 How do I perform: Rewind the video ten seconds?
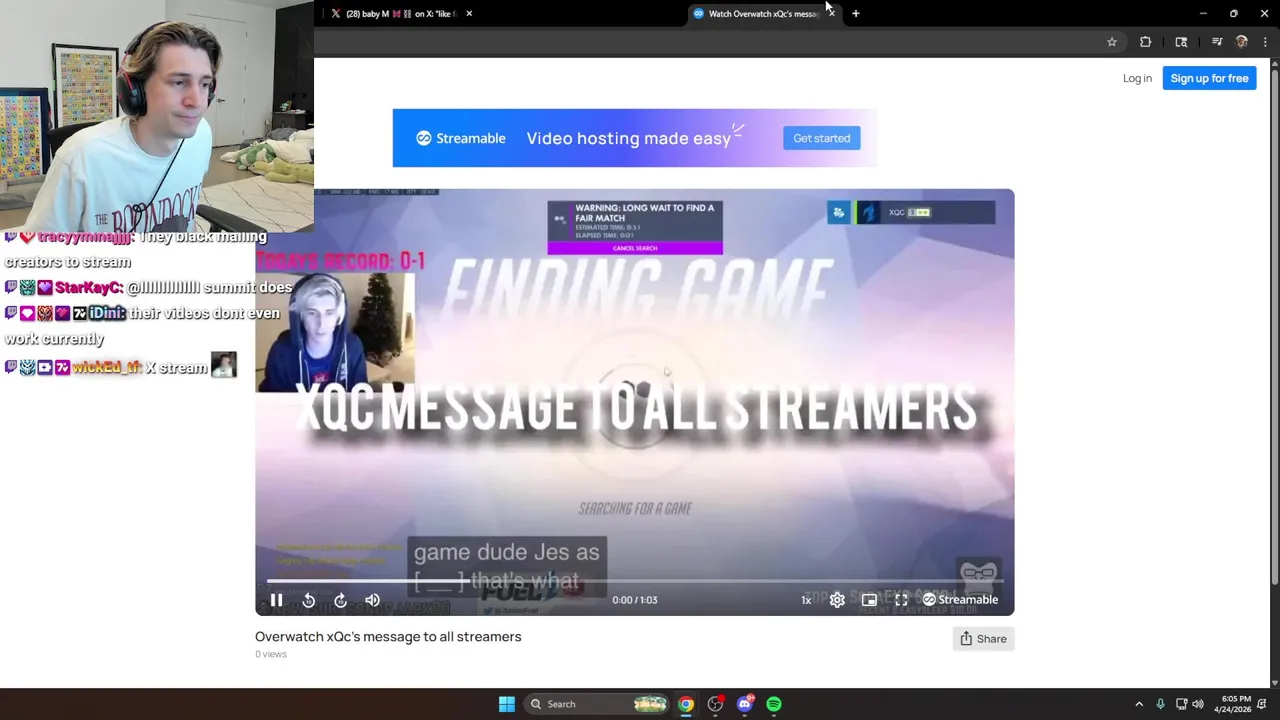pyautogui.click(x=309, y=600)
